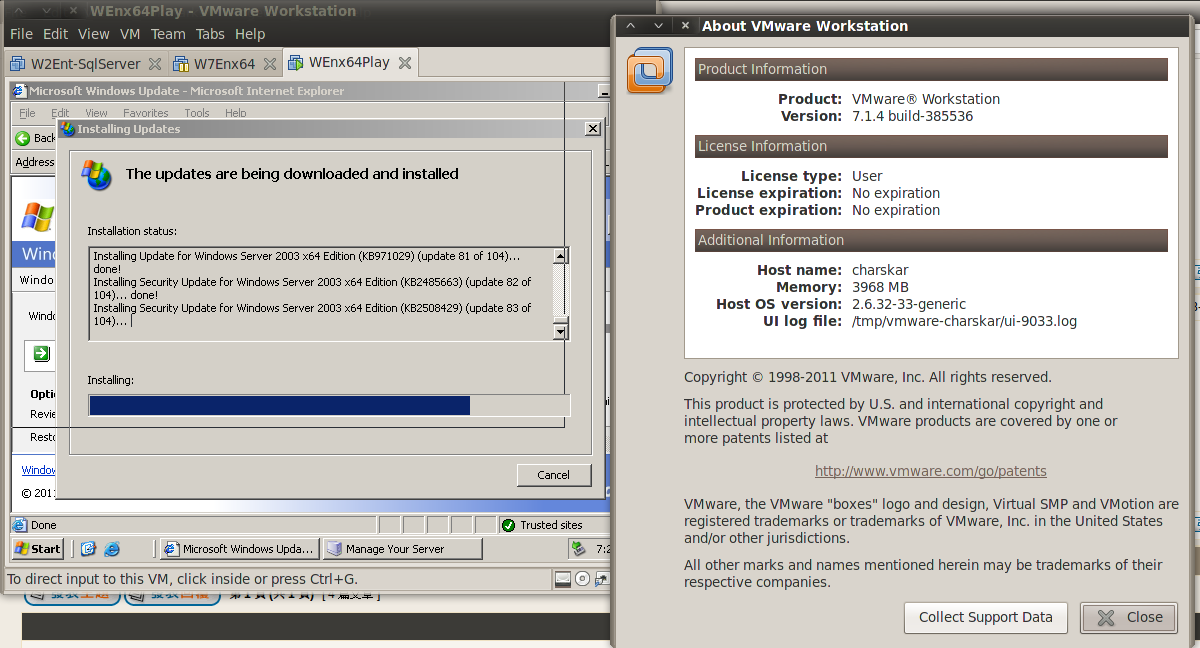Click the W7Enx64 paused VM tab icon
Image resolution: width=1200 pixels, height=648 pixels.
tap(181, 64)
